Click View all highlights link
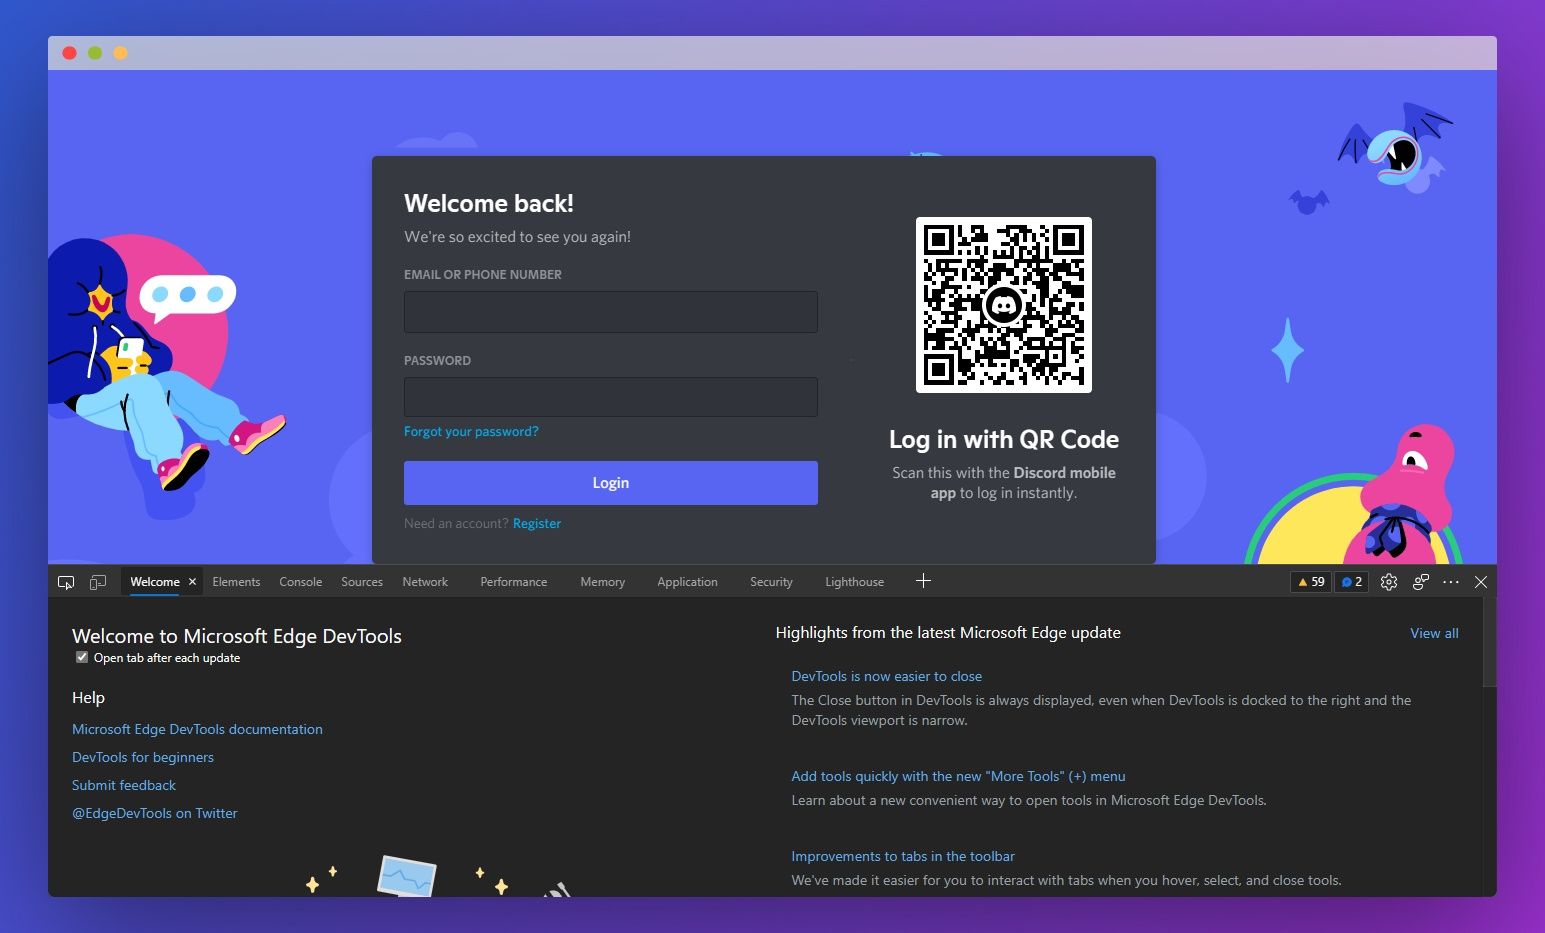The width and height of the screenshot is (1545, 933). click(x=1434, y=633)
